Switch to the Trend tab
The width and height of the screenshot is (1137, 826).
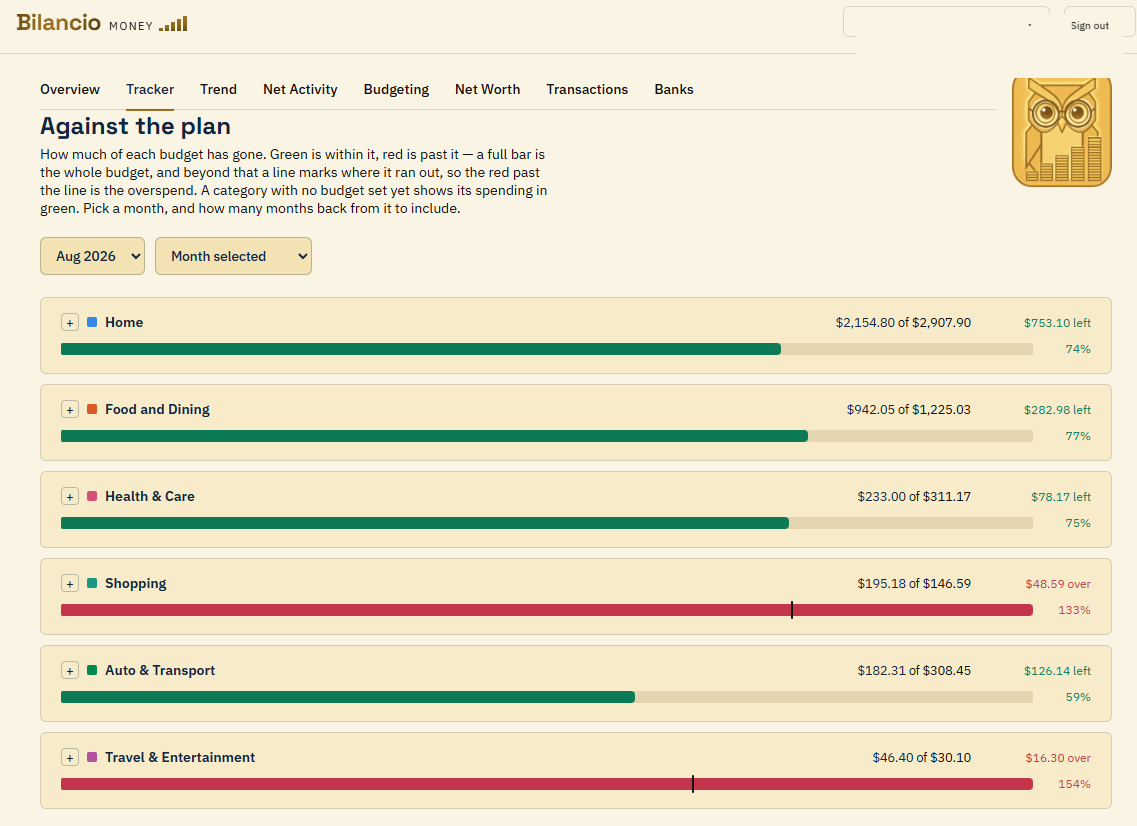218,89
